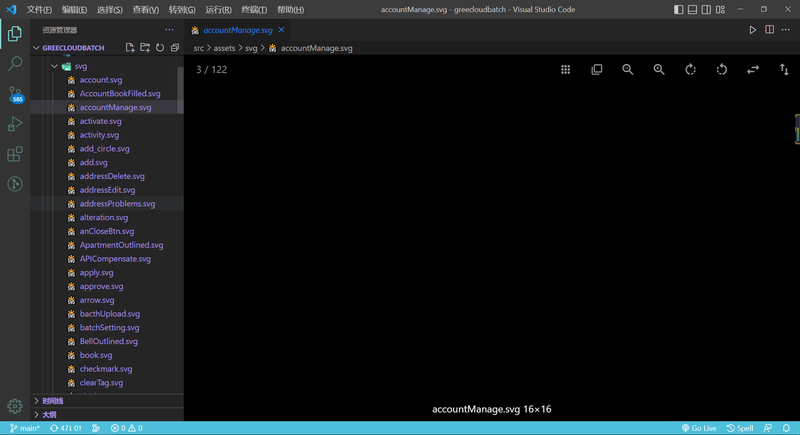Screen dimensions: 800x435
Task: Click the assets breadcrumb segment
Action: pos(224,48)
